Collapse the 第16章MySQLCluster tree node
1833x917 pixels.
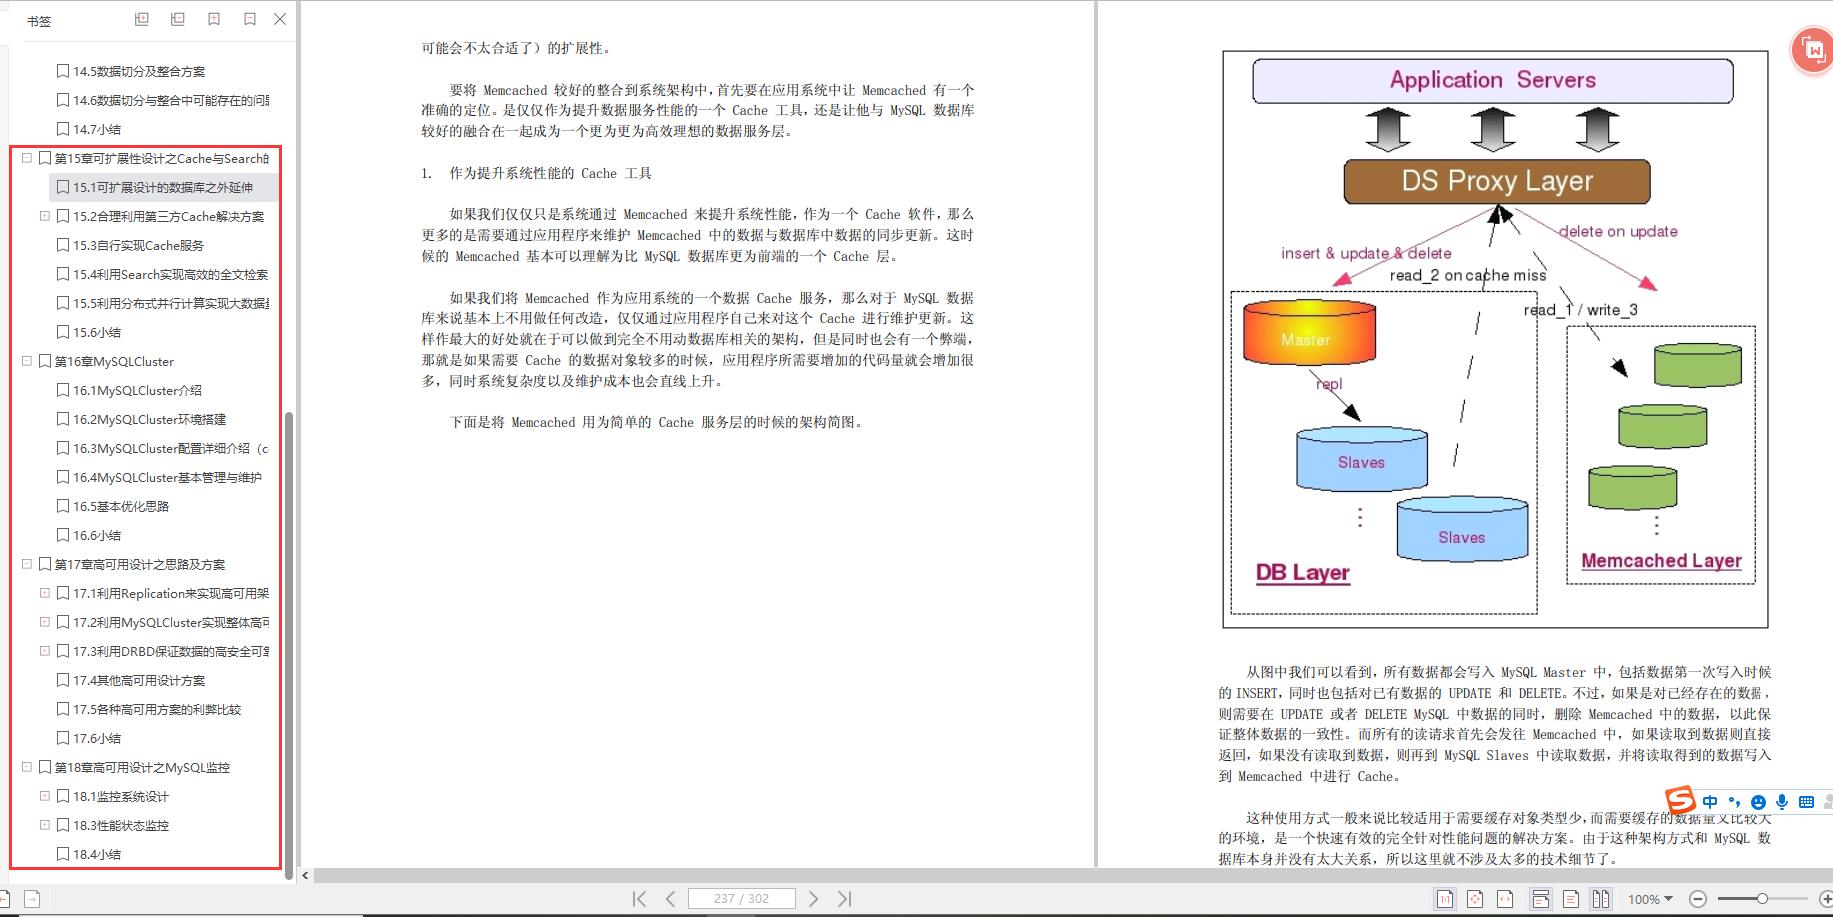click(x=27, y=361)
